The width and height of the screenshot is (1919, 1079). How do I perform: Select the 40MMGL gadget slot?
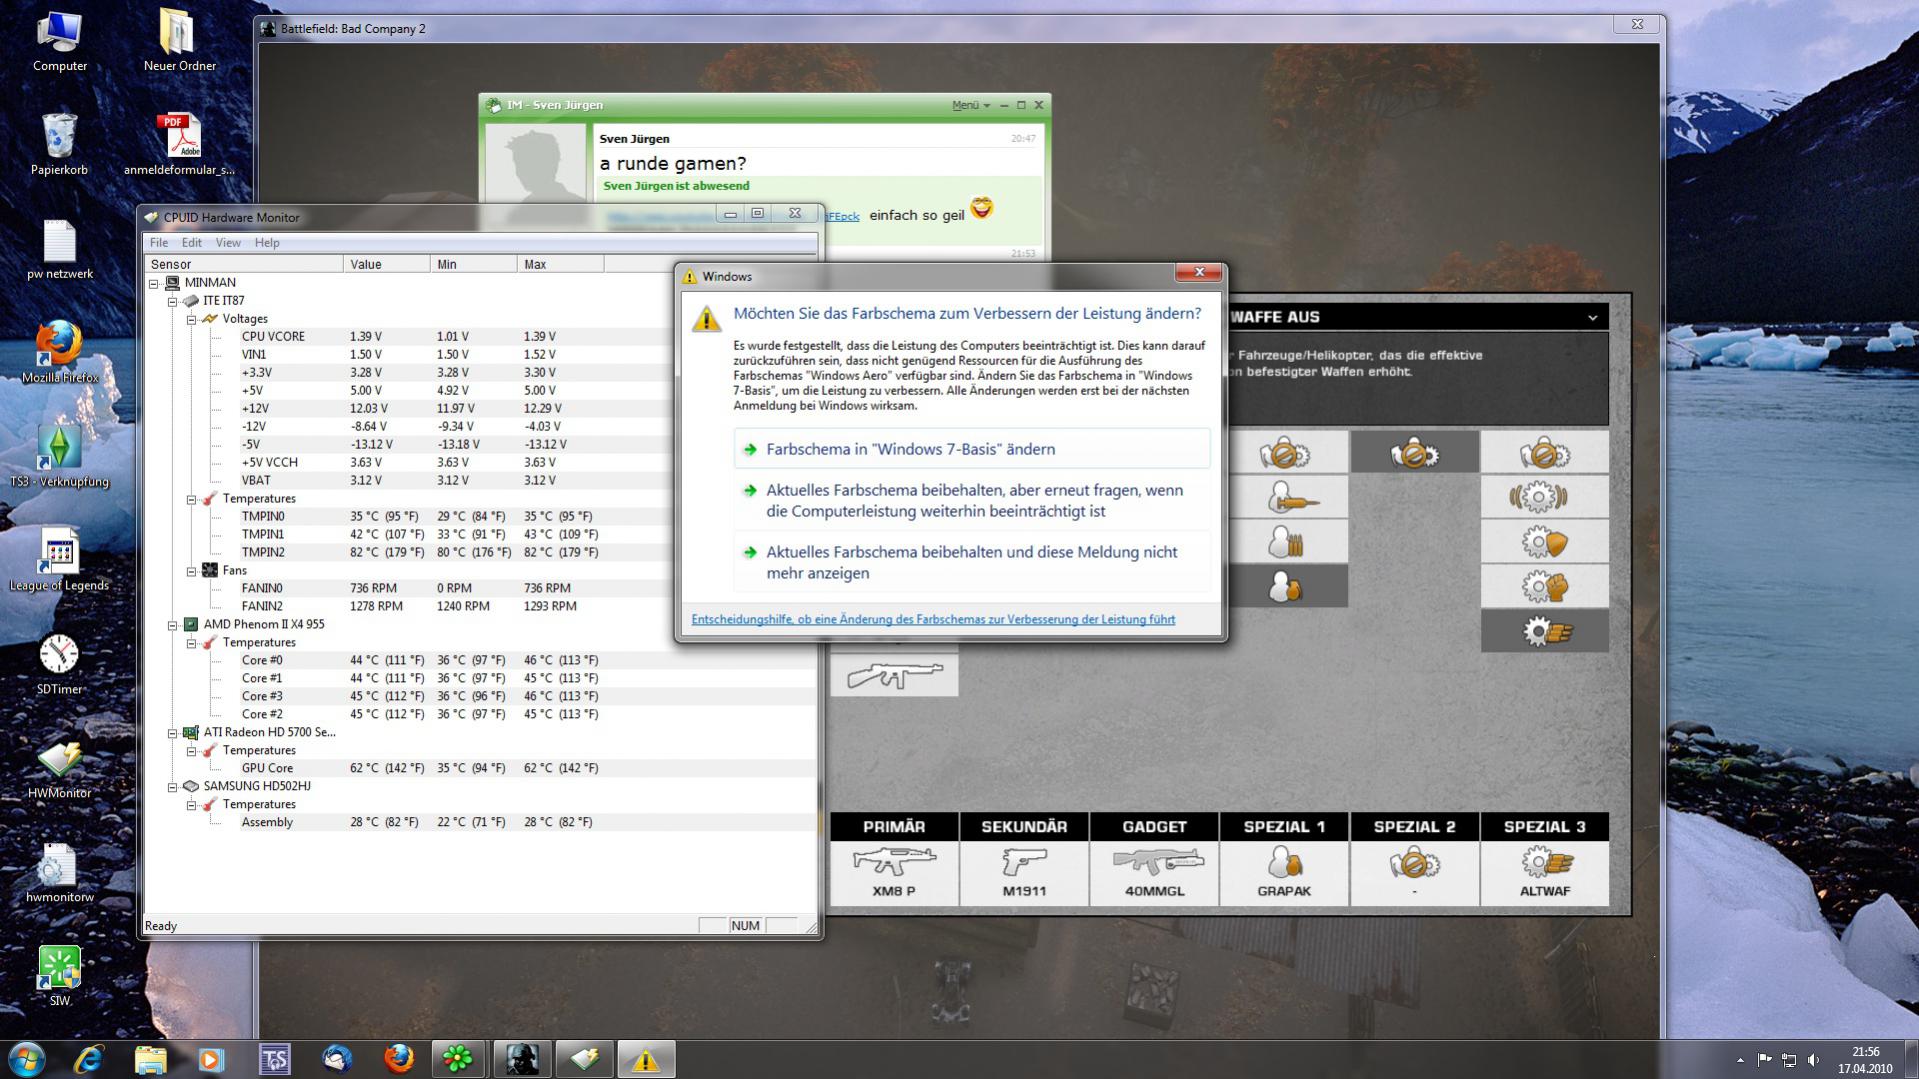click(1154, 873)
